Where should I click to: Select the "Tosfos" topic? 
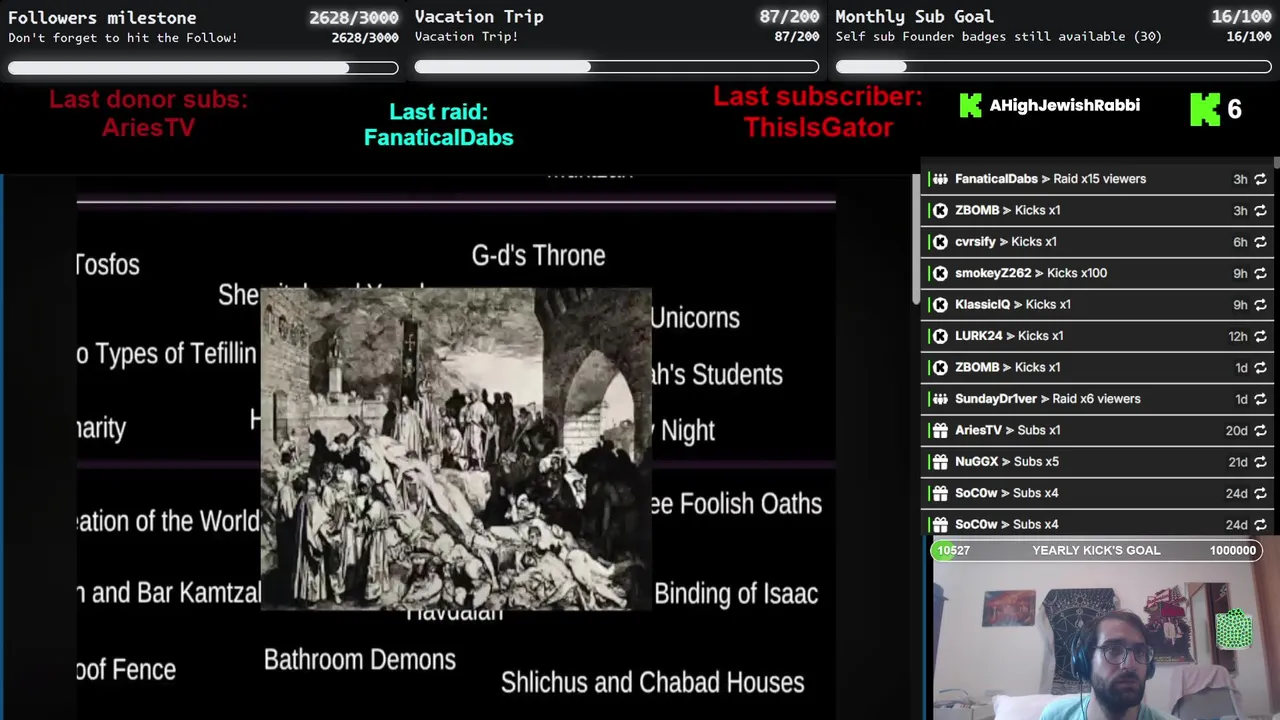(108, 265)
